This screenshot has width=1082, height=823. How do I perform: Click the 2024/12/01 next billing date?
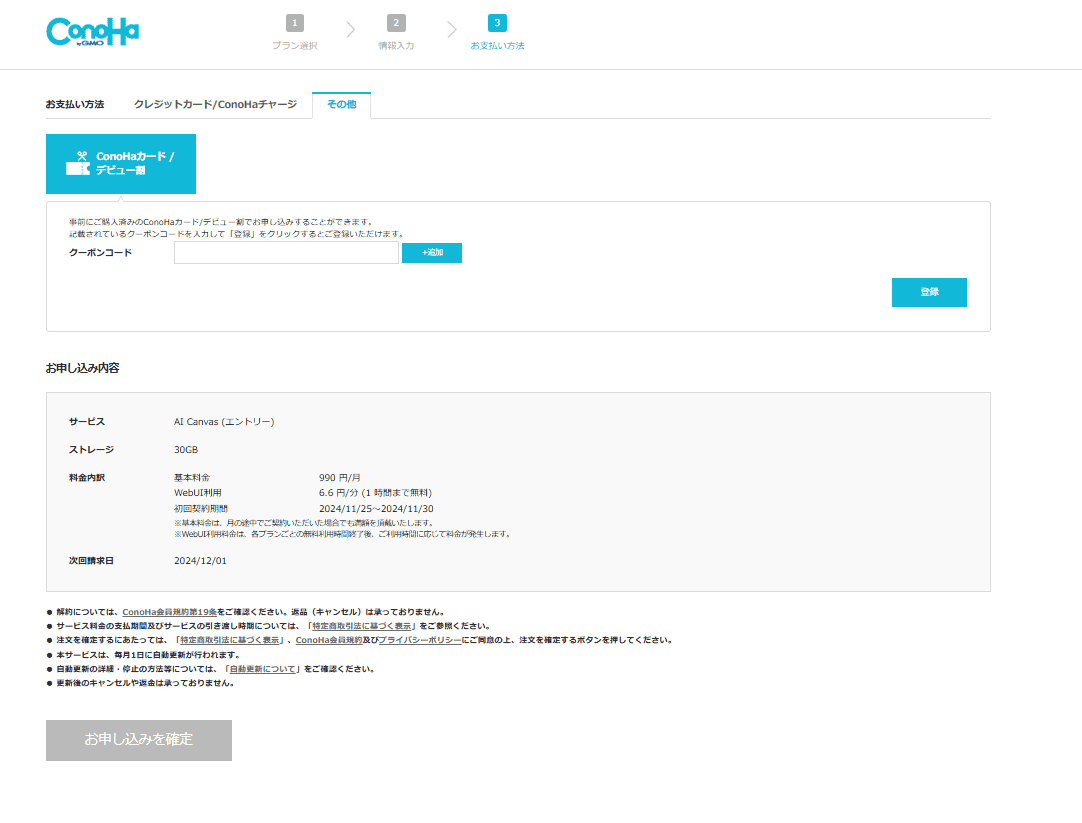(200, 561)
